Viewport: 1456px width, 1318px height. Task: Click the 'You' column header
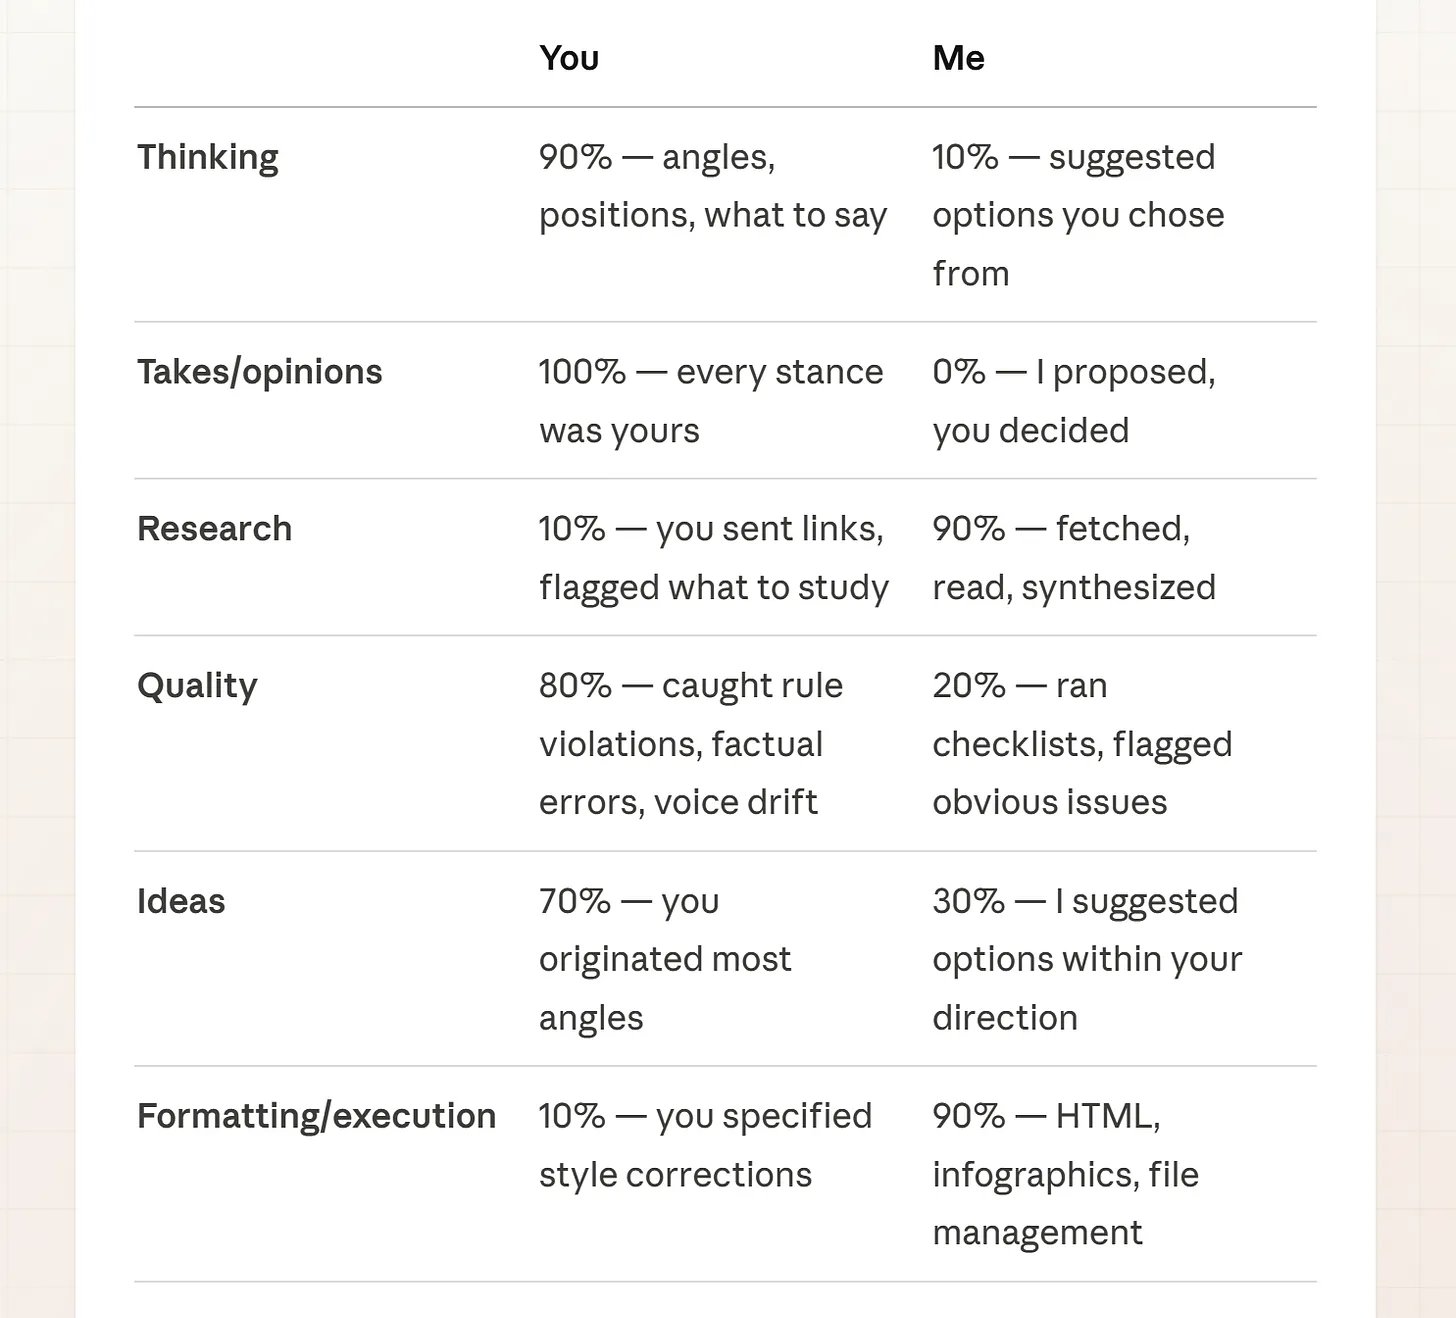(569, 58)
